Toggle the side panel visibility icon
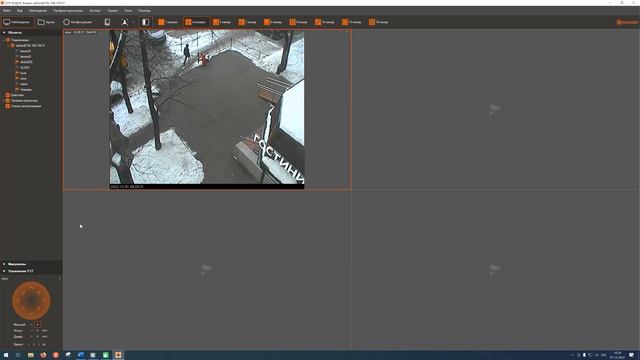Viewport: 640px width, 360px height. click(x=146, y=22)
